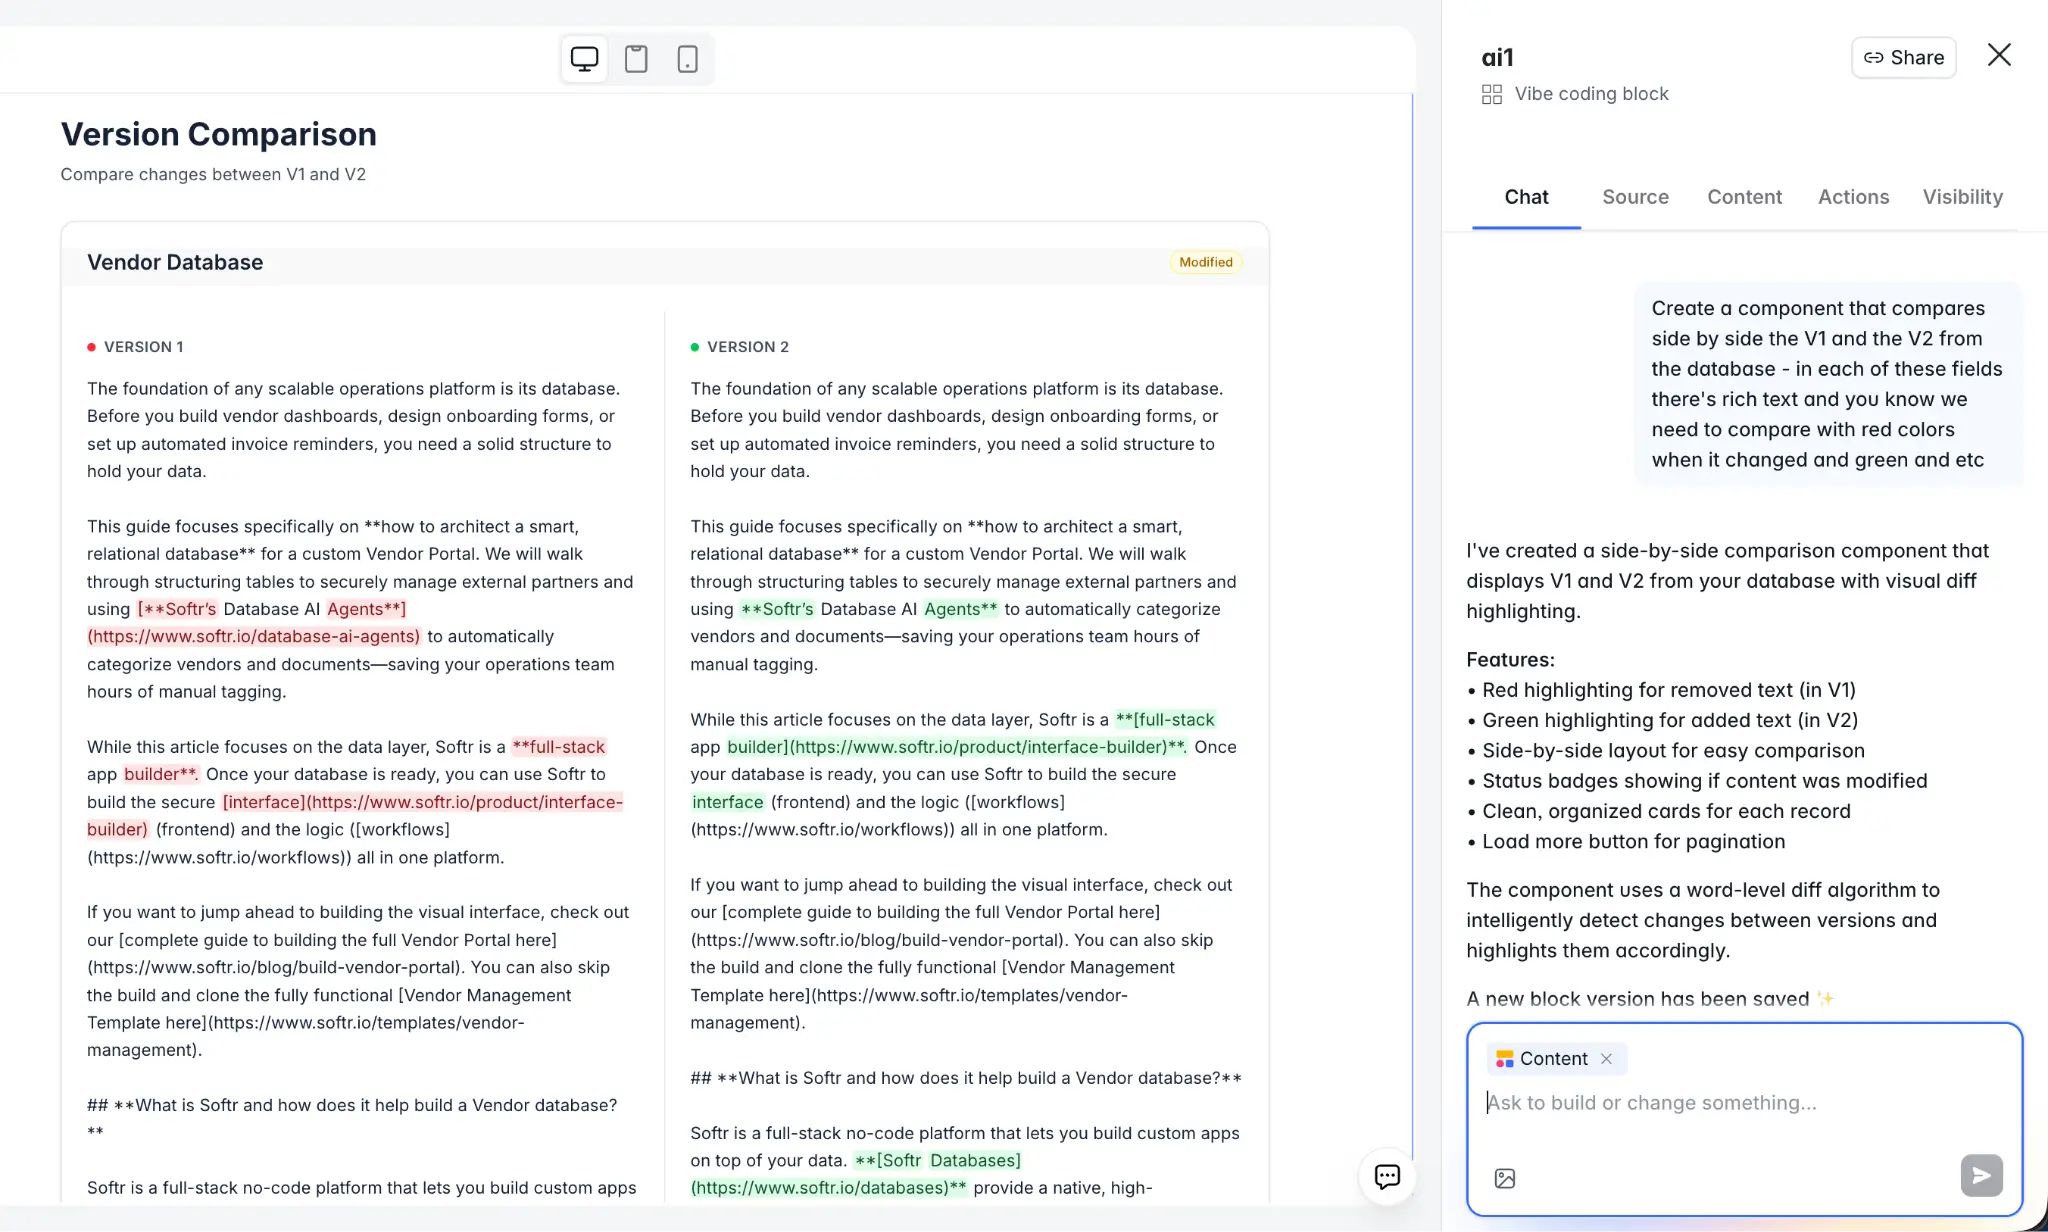Click the image attachment icon
The width and height of the screenshot is (2048, 1232).
(1506, 1178)
